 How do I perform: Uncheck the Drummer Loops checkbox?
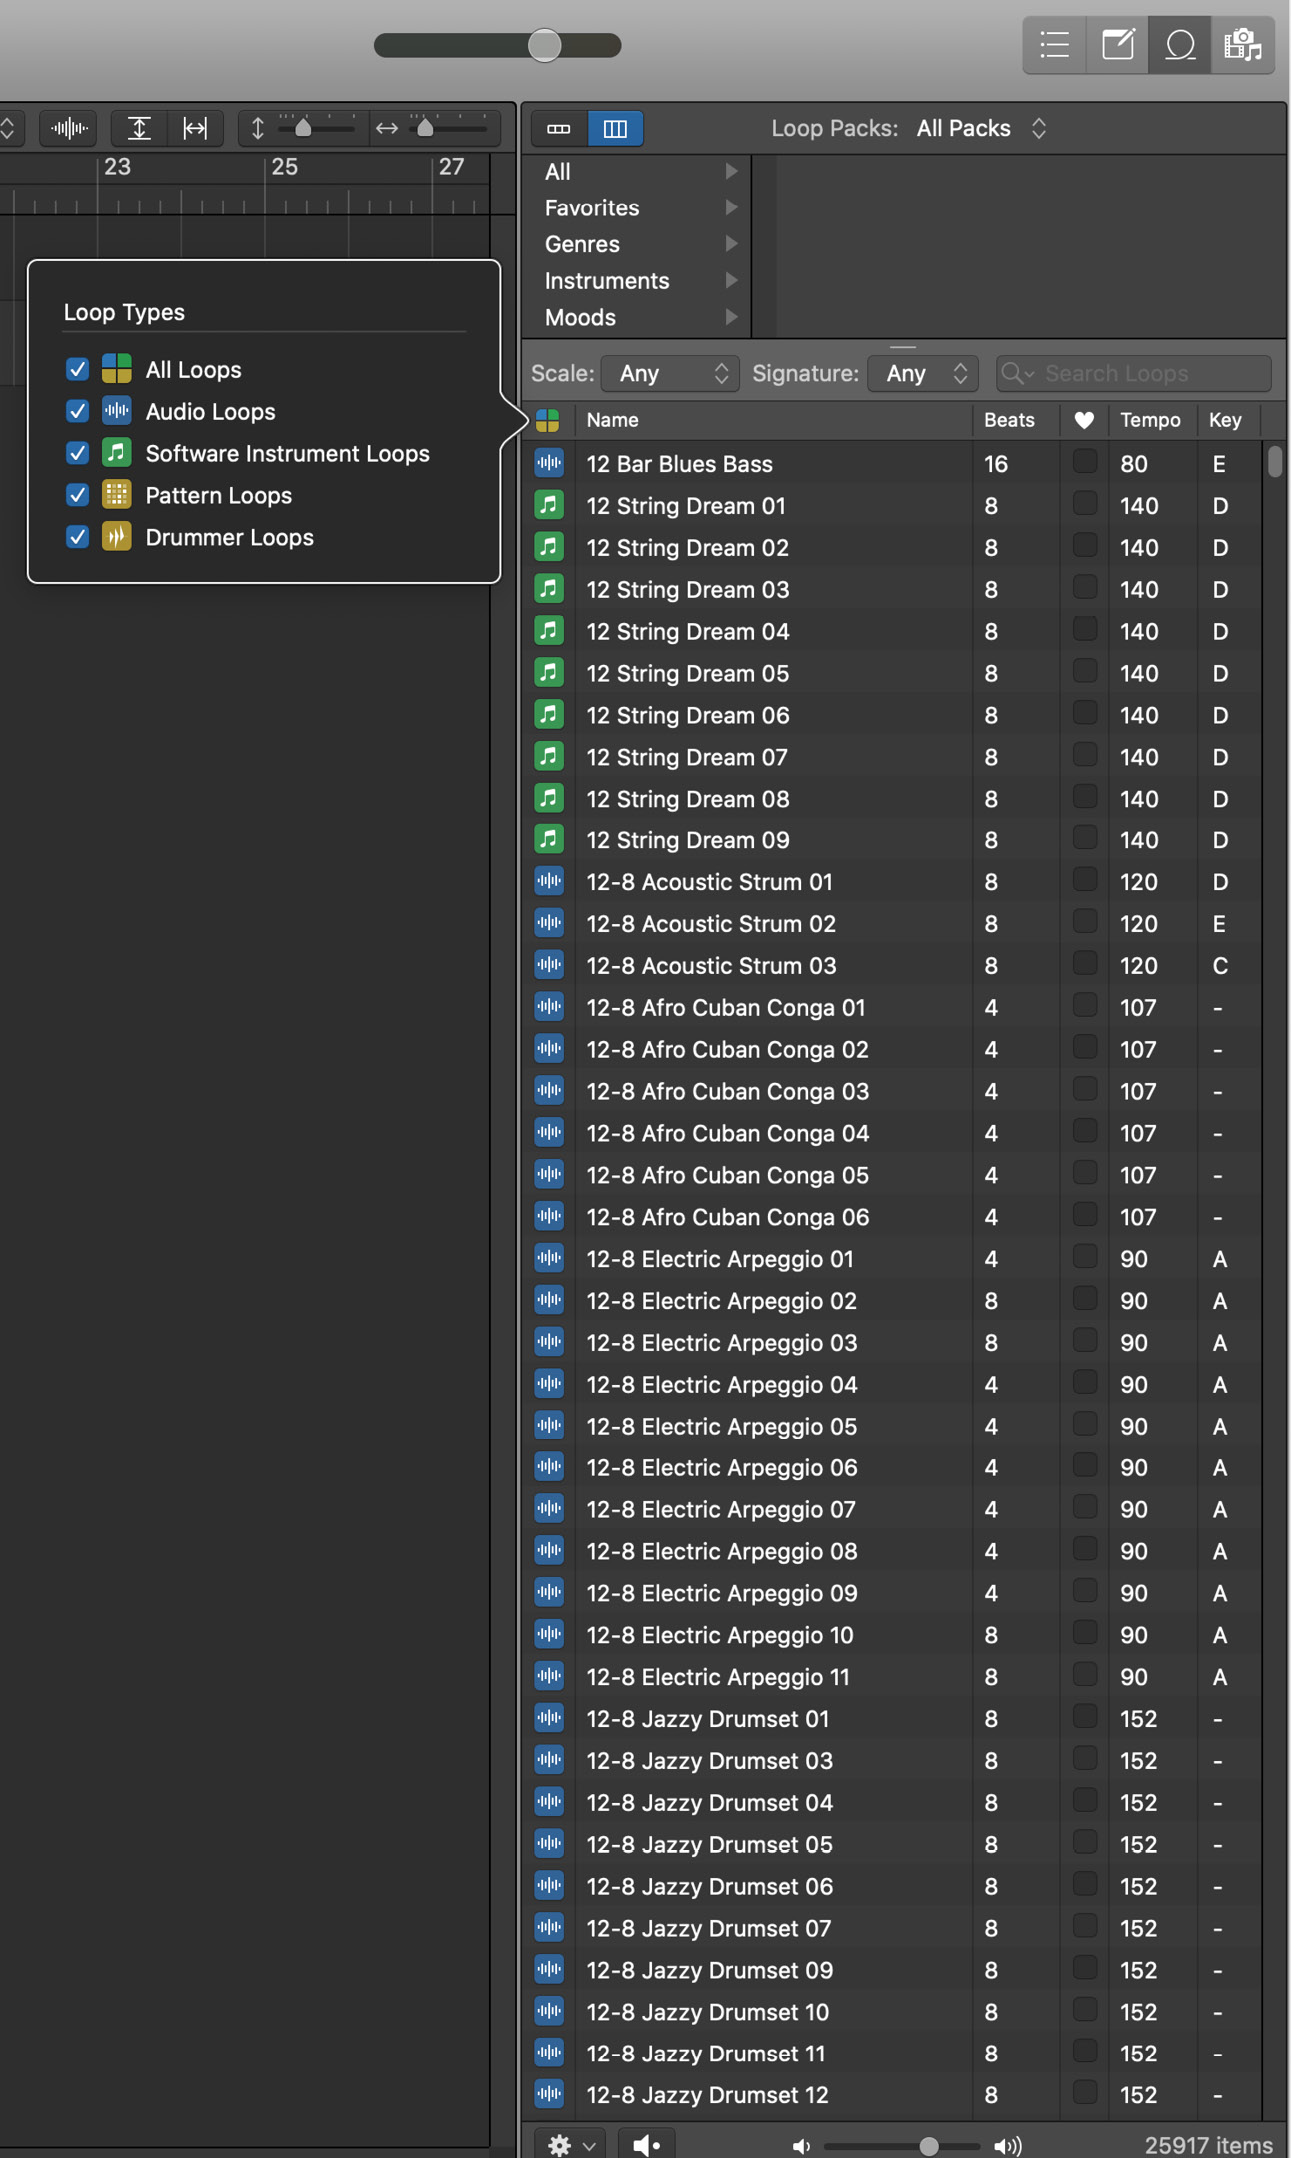click(x=77, y=537)
